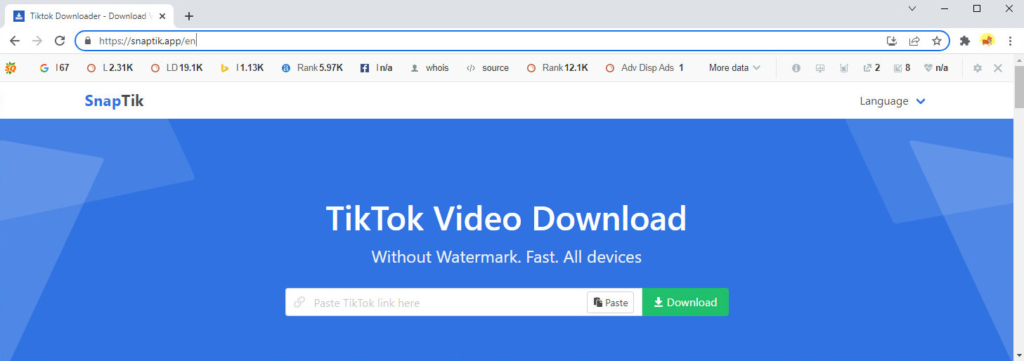Click the browser back arrow
Screen dimensions: 1024x361
[x=14, y=40]
